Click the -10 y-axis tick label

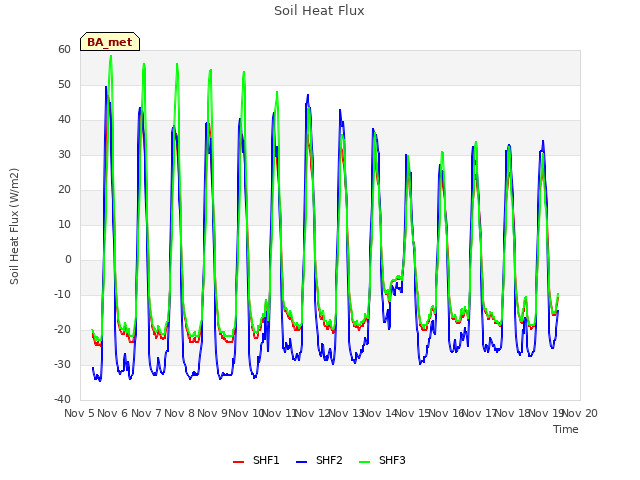click(x=62, y=294)
